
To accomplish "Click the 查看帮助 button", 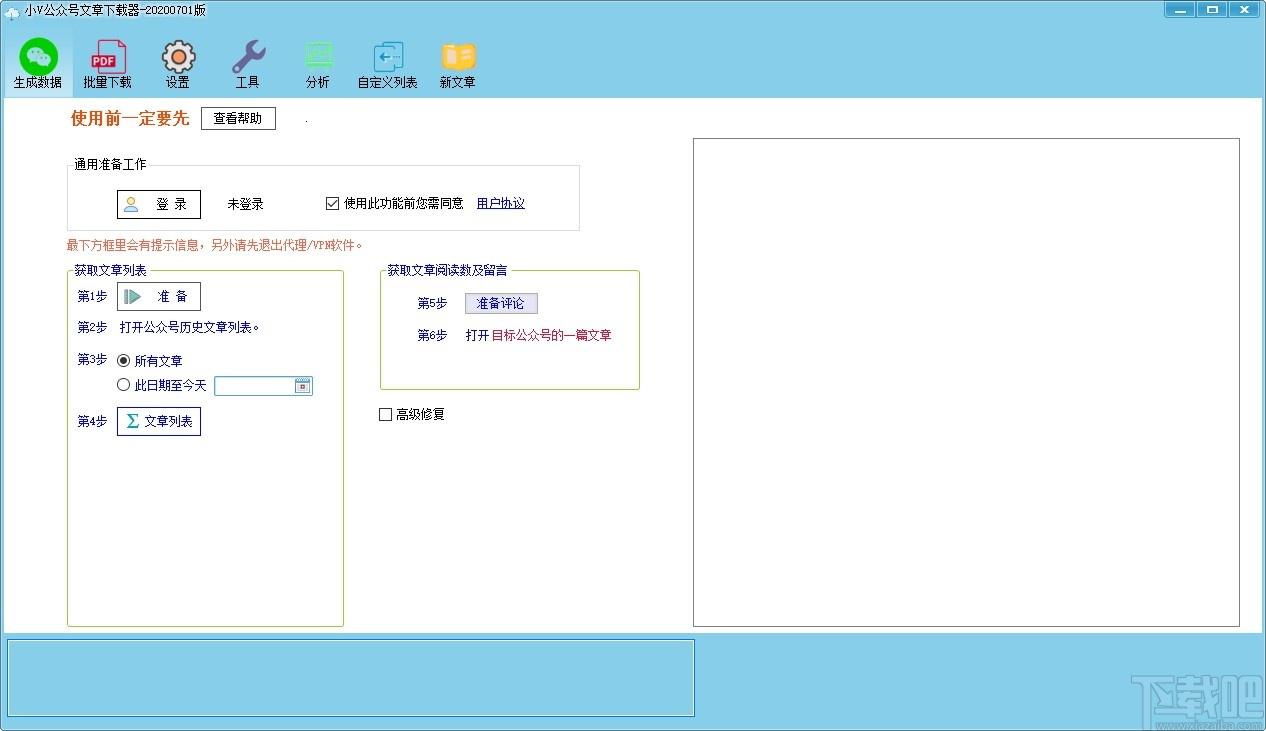I will [238, 118].
